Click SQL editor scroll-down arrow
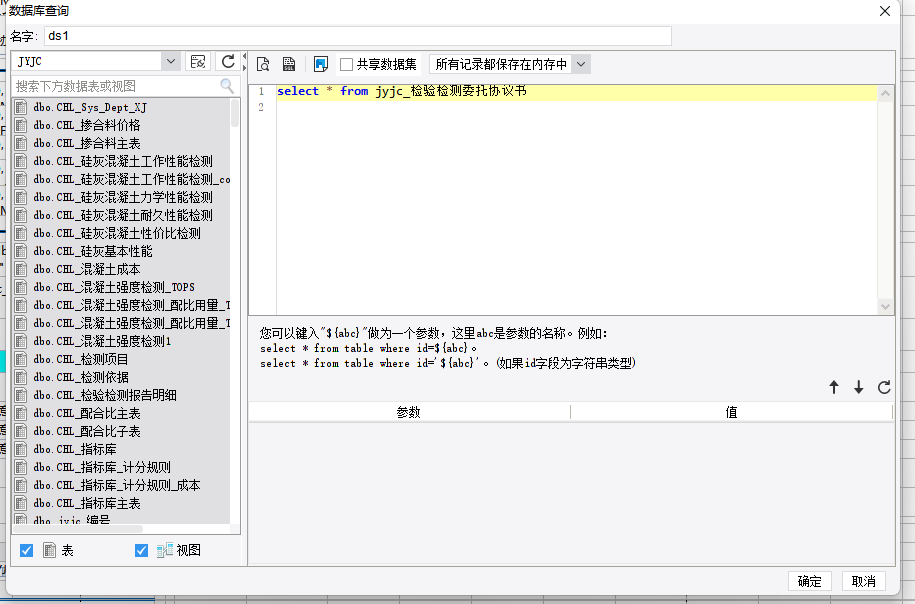 point(885,306)
